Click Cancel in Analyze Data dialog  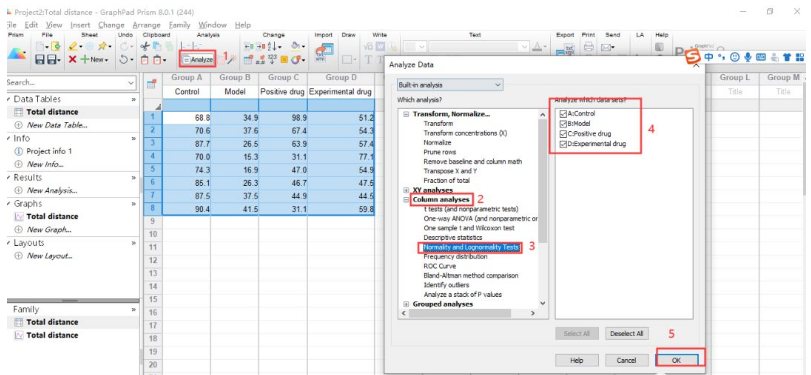point(626,360)
